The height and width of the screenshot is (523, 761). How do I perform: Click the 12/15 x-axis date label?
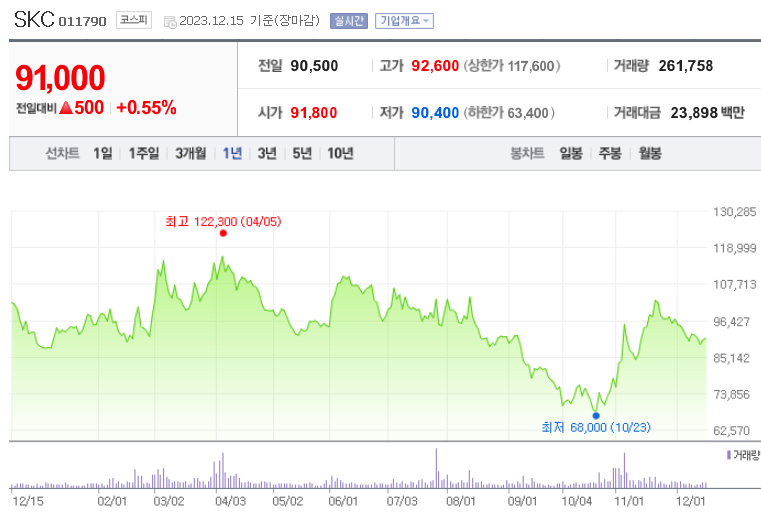(x=28, y=501)
